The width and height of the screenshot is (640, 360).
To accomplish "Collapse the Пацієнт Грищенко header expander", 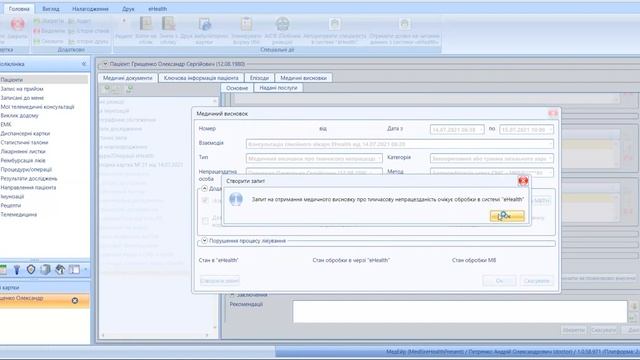I will tap(105, 64).
